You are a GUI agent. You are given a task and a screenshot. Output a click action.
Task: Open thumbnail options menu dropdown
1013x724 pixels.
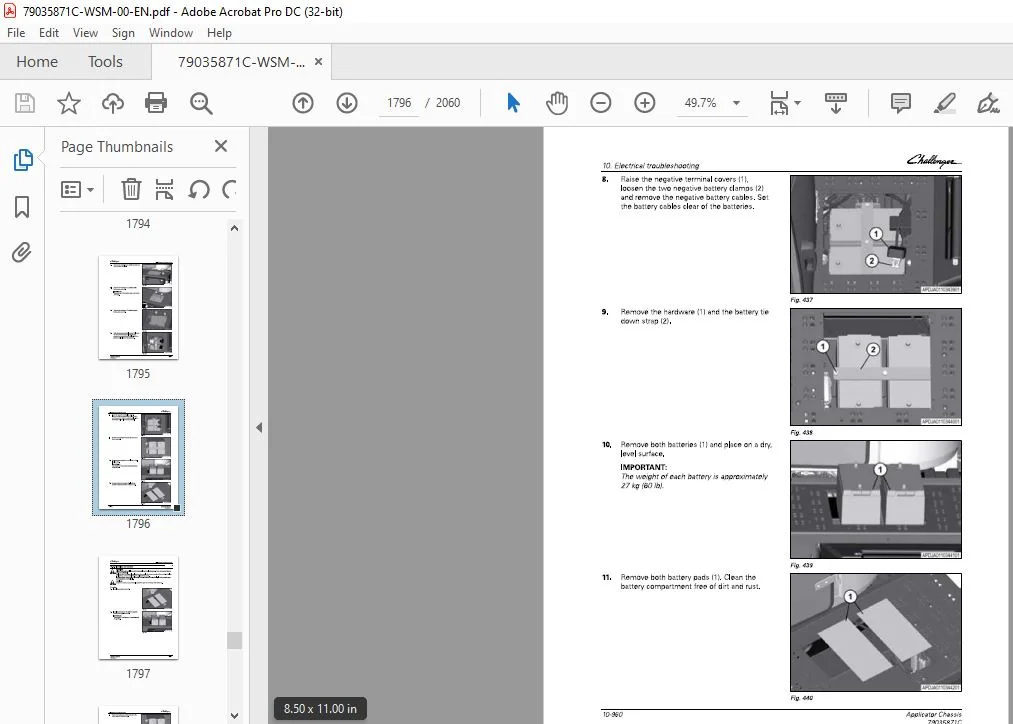click(x=77, y=190)
